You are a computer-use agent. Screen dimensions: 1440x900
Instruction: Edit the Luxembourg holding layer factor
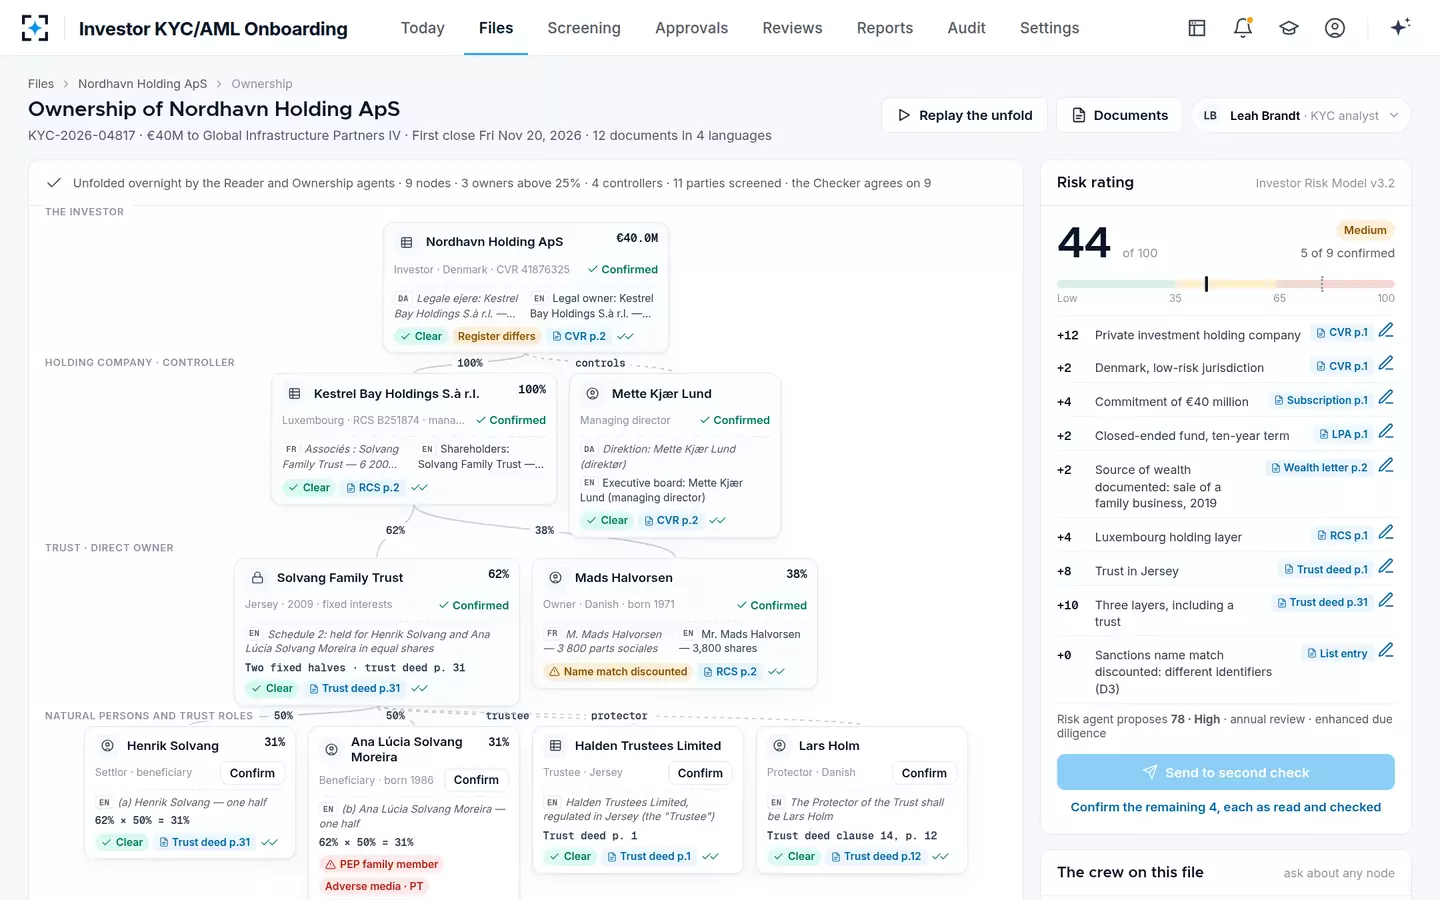tap(1386, 533)
